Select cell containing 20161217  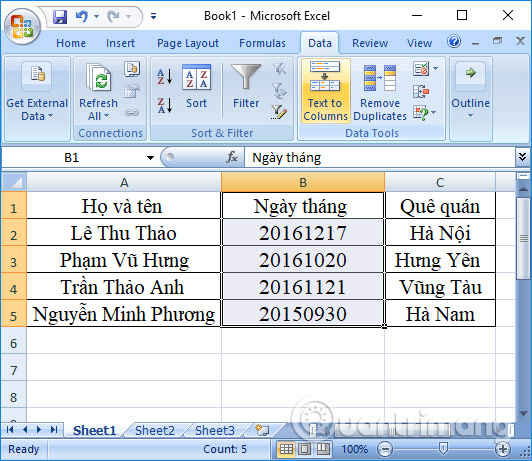[x=303, y=232]
